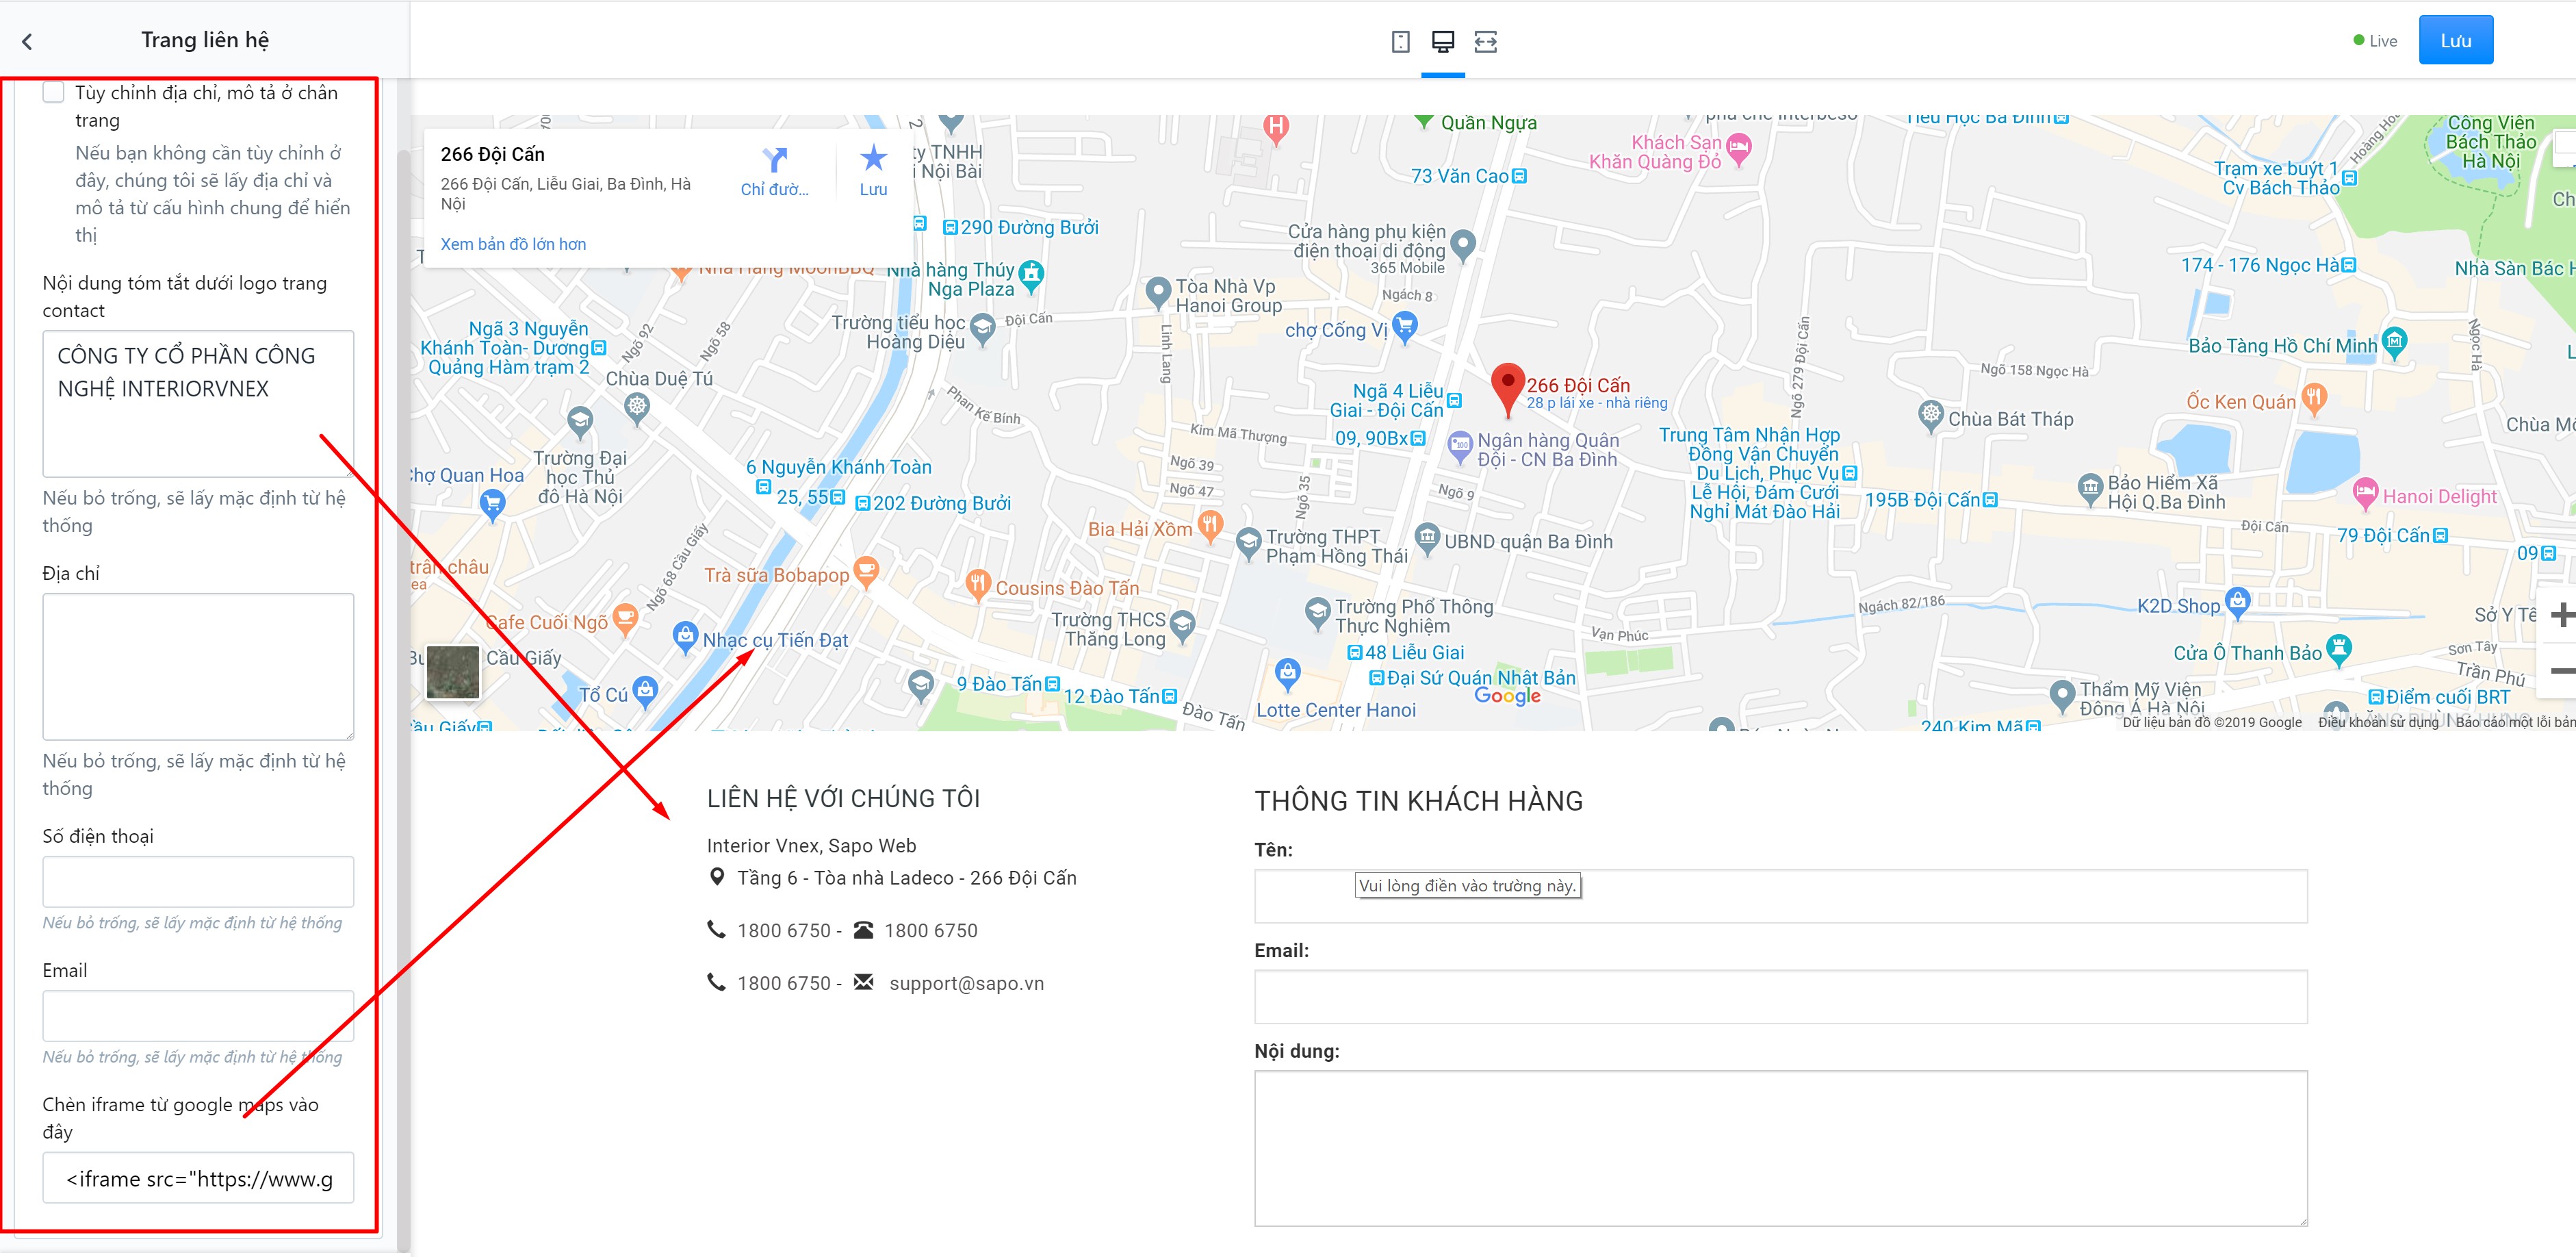Click the Email field in sidebar

coord(198,1016)
